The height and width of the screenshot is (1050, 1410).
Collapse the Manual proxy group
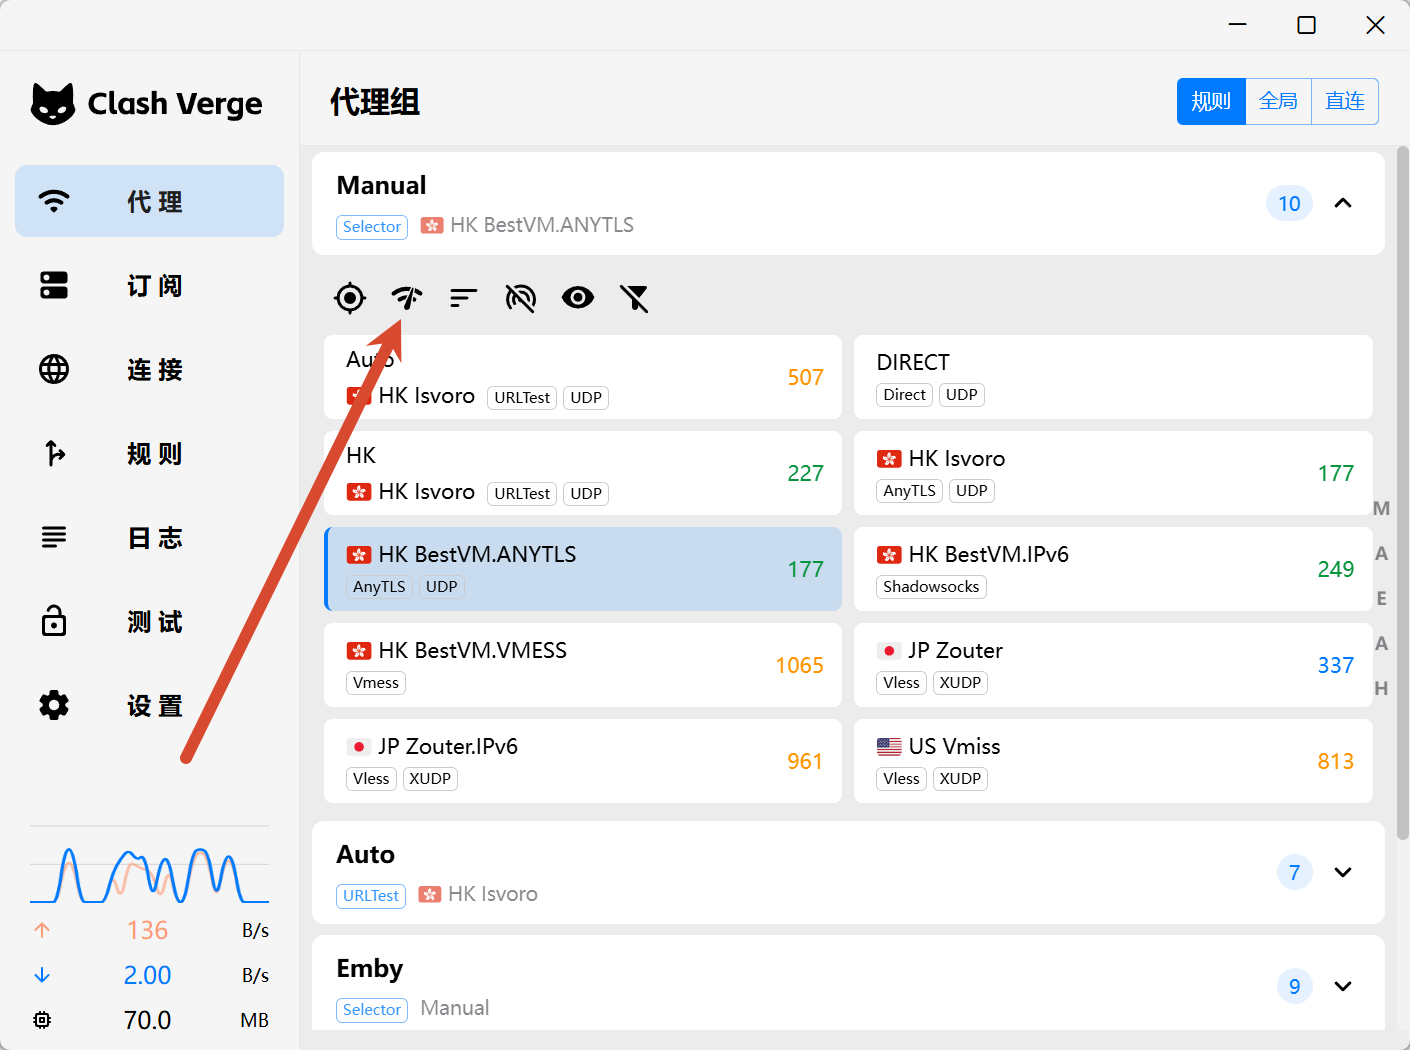click(x=1343, y=203)
